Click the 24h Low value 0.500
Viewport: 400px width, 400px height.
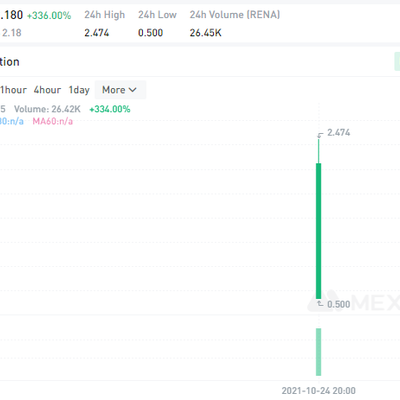pos(150,33)
